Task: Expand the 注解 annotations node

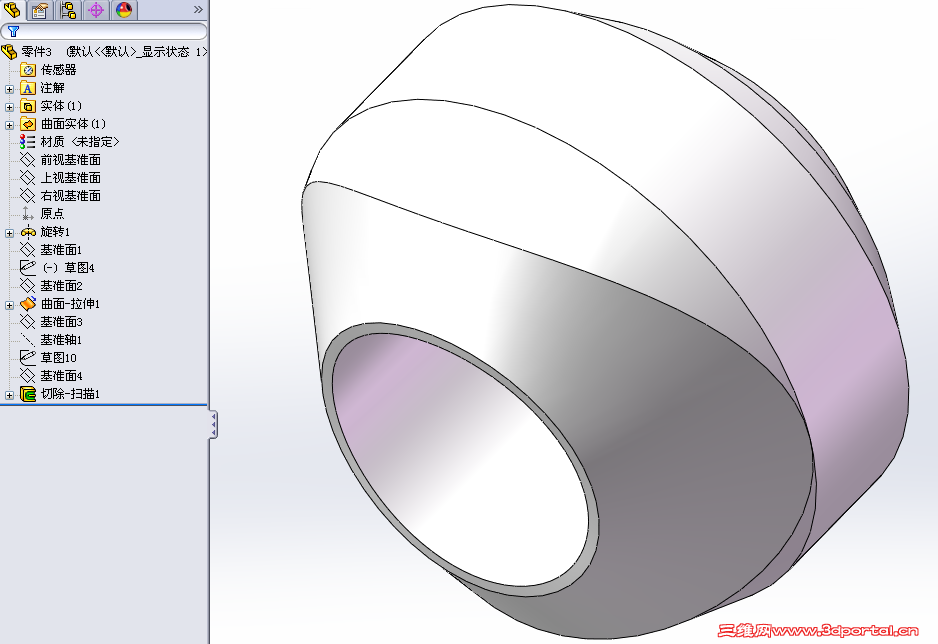Action: (x=9, y=89)
